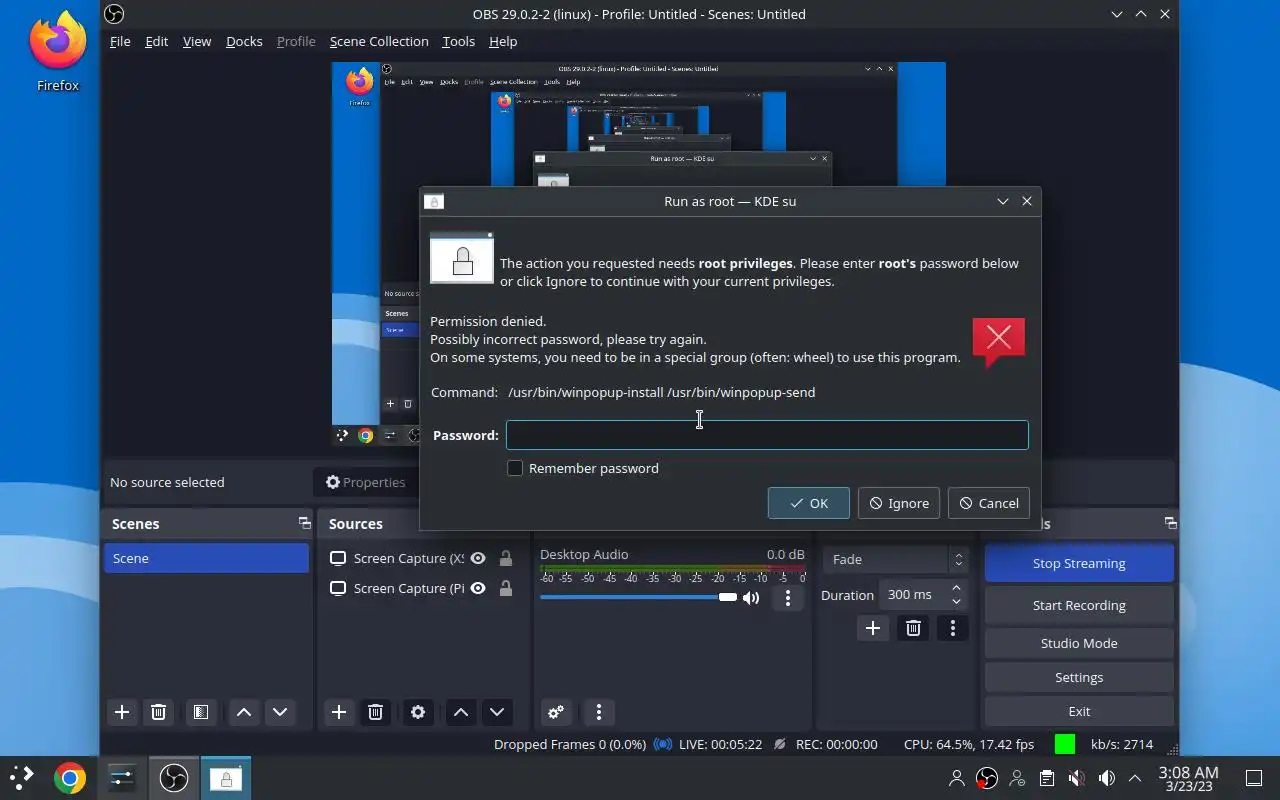Cancel the Run as root dialog
This screenshot has height=800, width=1280.
pyautogui.click(x=989, y=503)
